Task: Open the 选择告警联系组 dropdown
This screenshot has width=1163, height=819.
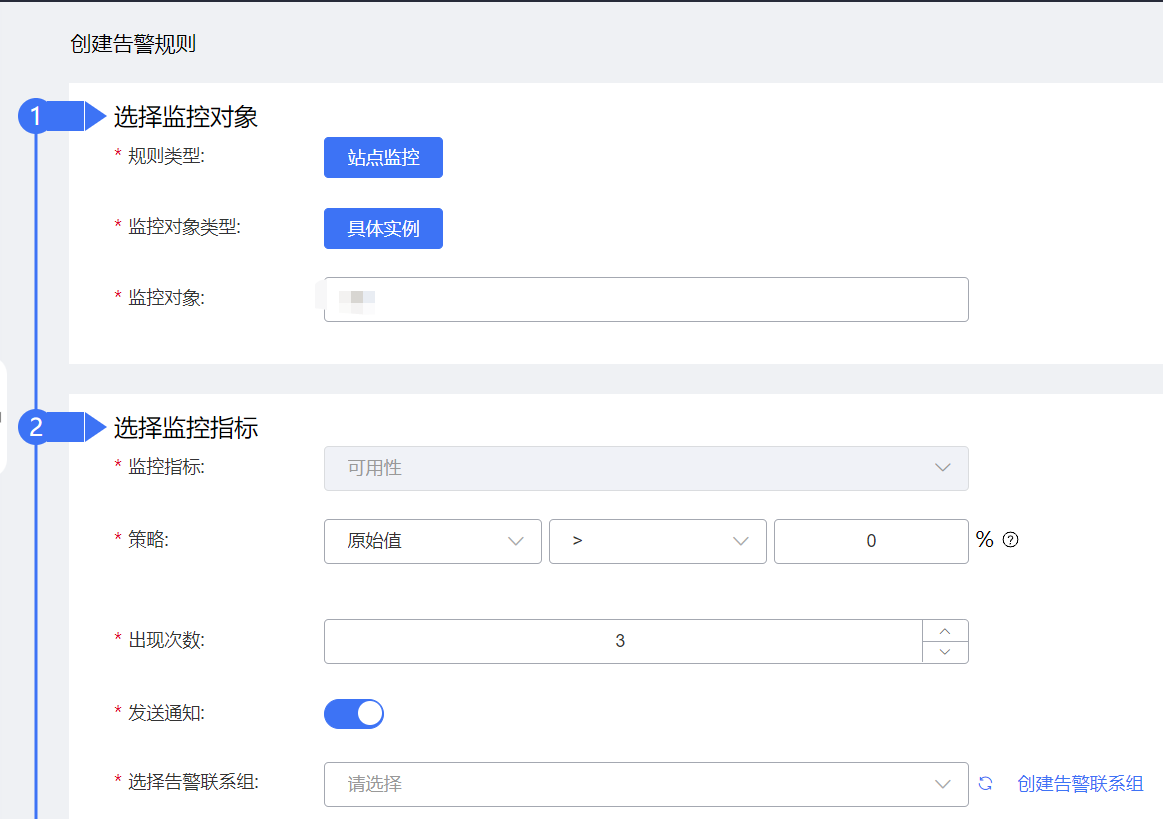Action: point(646,784)
